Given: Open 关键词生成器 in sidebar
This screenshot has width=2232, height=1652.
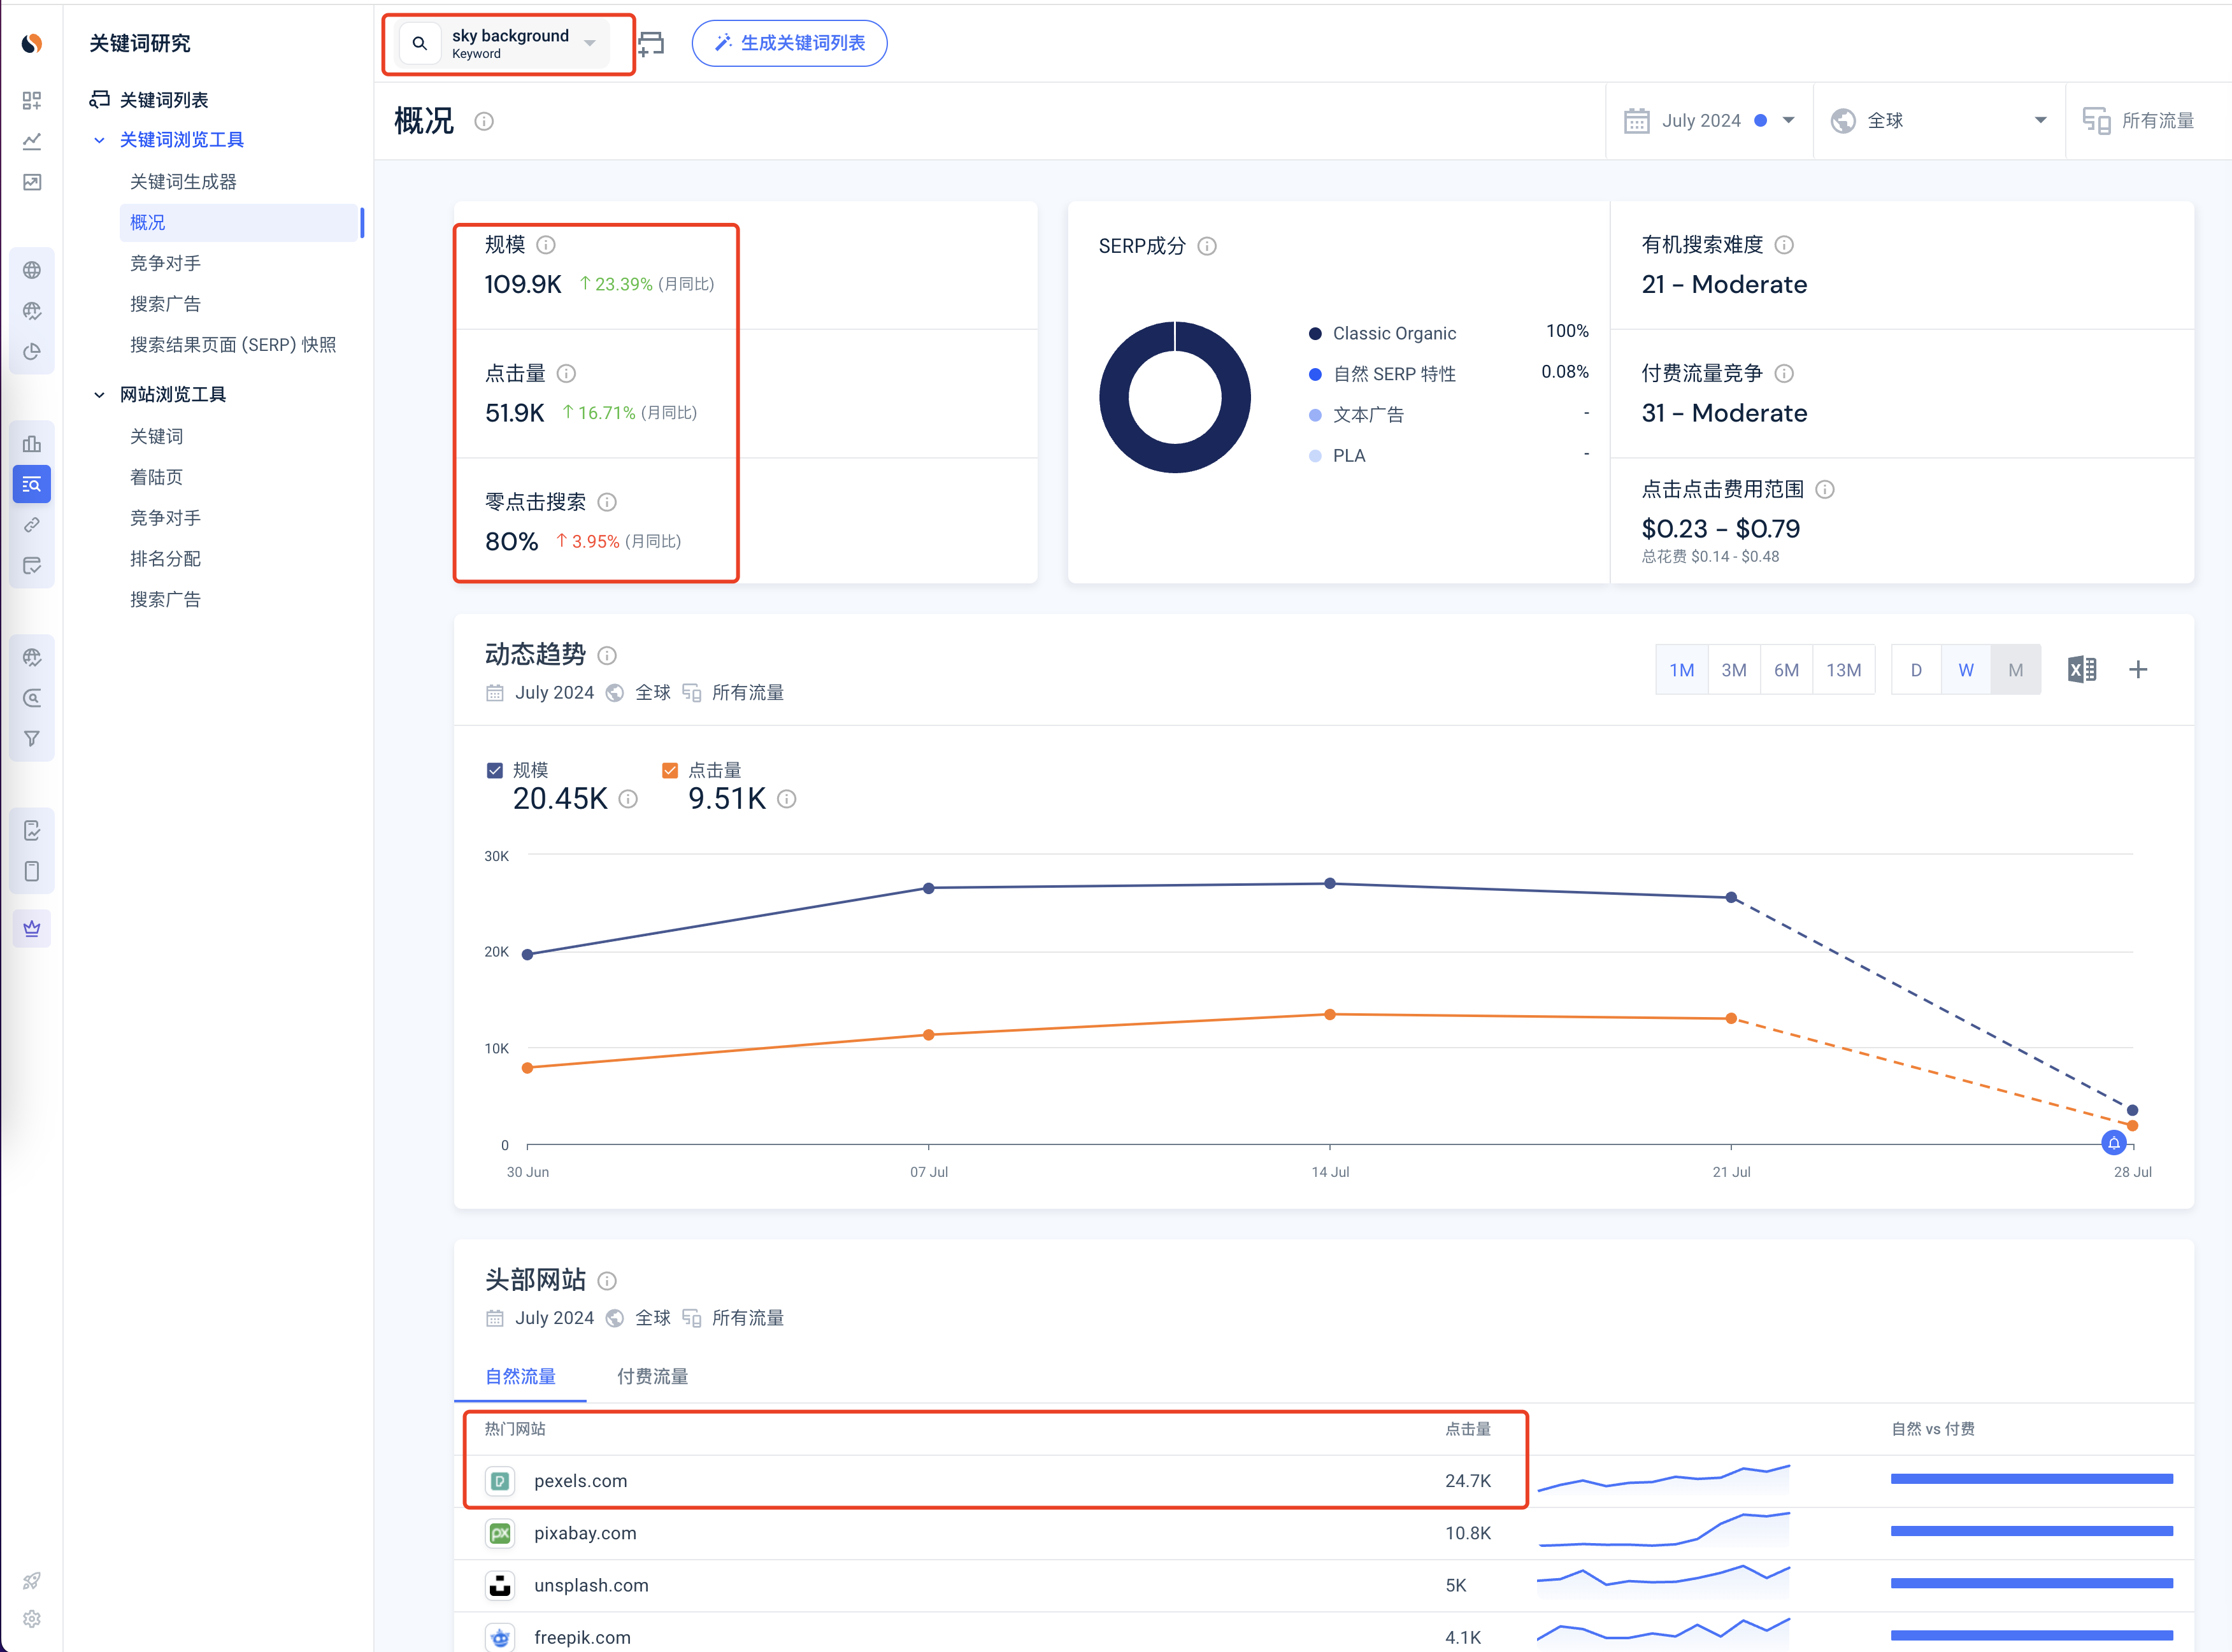Looking at the screenshot, I should click(183, 182).
